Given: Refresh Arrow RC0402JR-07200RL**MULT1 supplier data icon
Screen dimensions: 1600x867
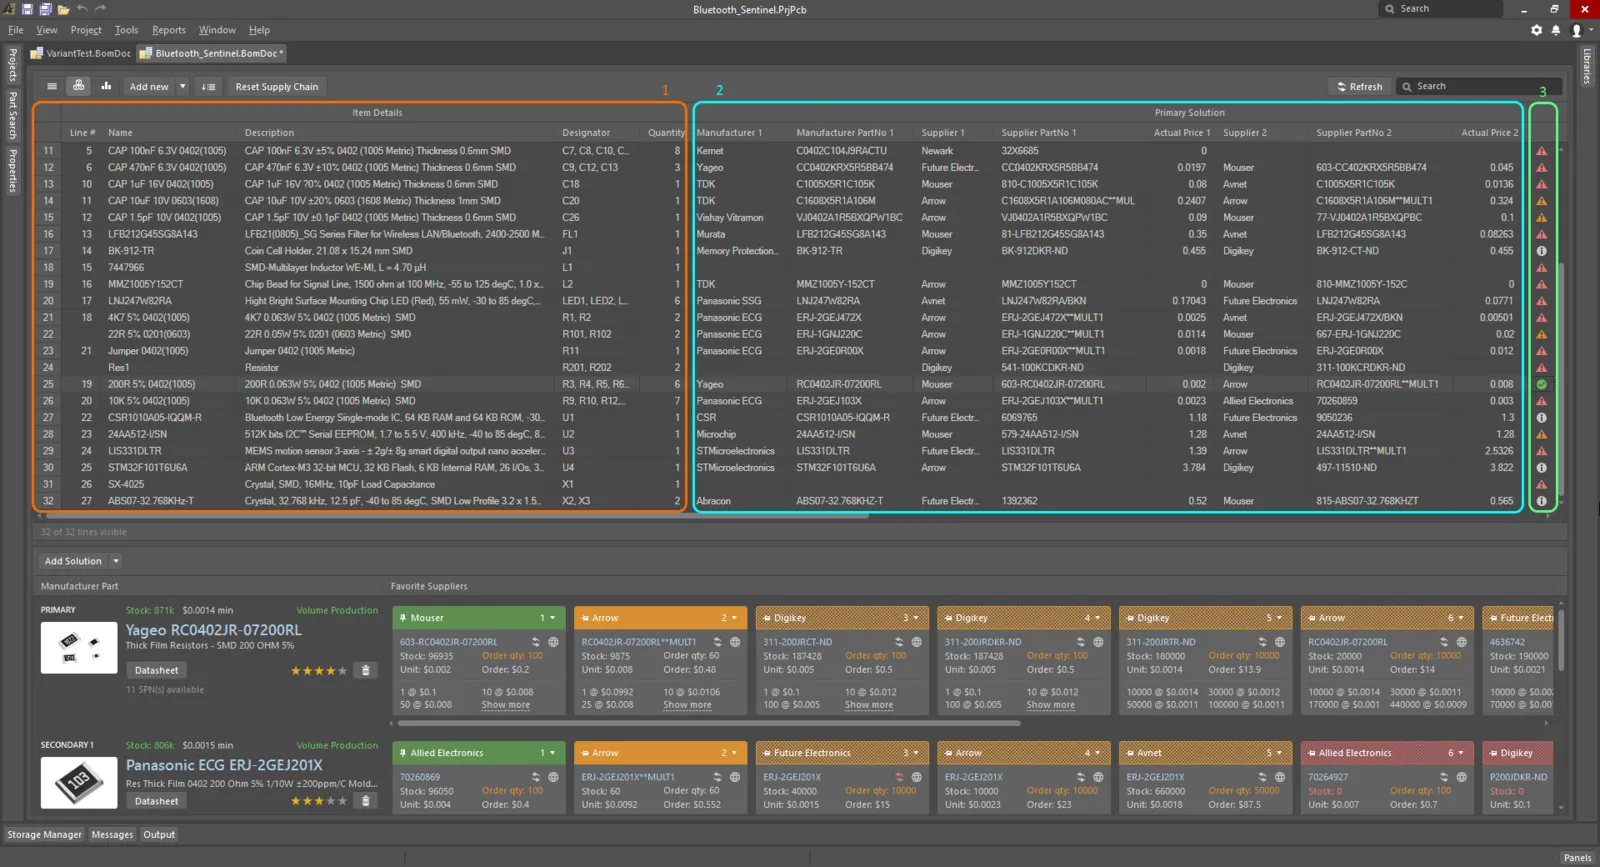Looking at the screenshot, I should click(717, 642).
